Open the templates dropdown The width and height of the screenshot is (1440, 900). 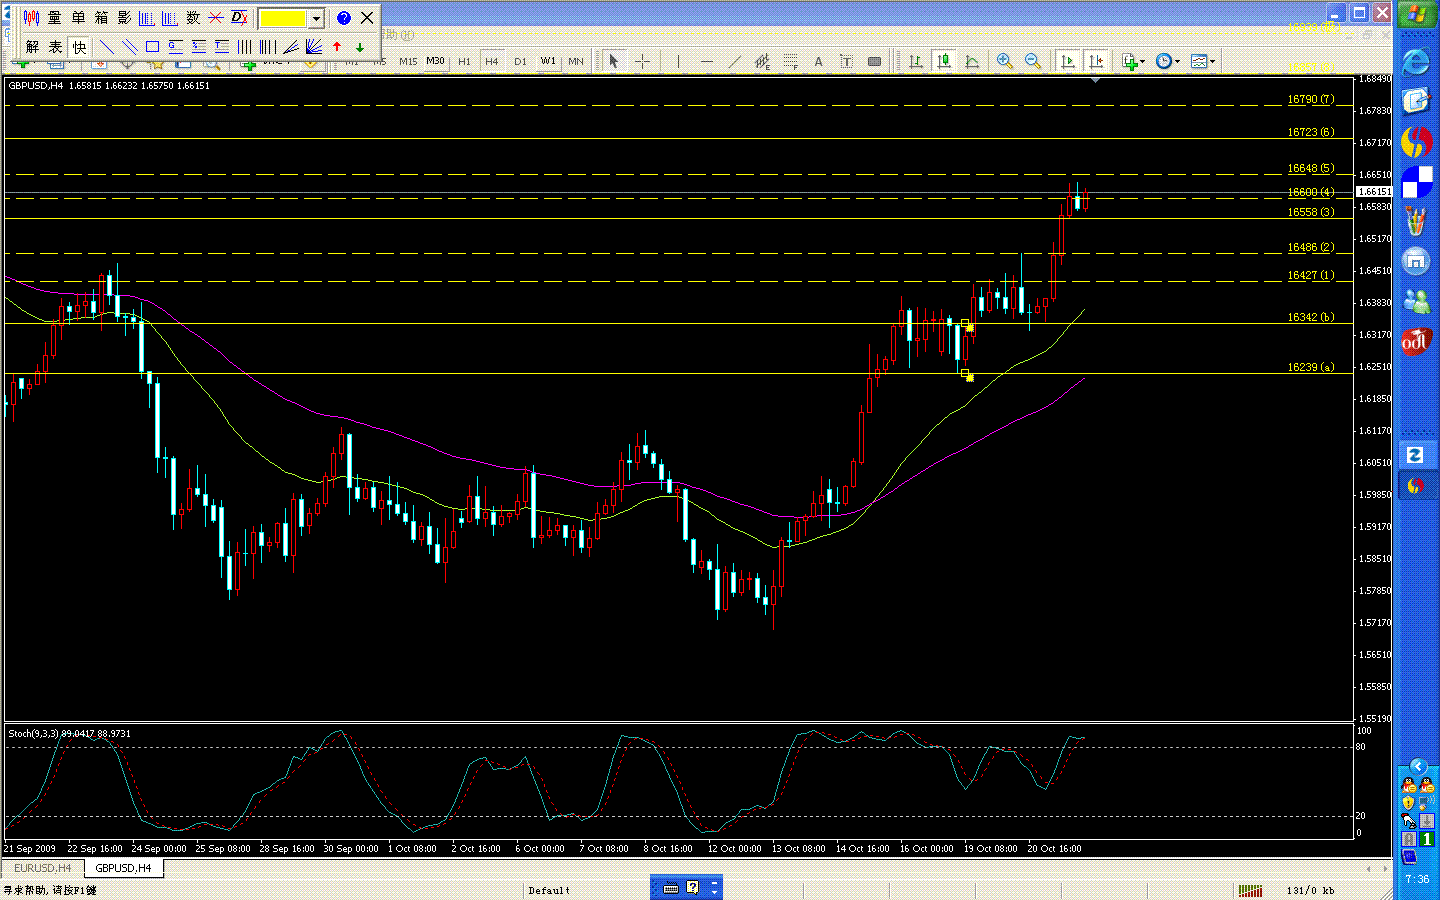tap(1203, 61)
